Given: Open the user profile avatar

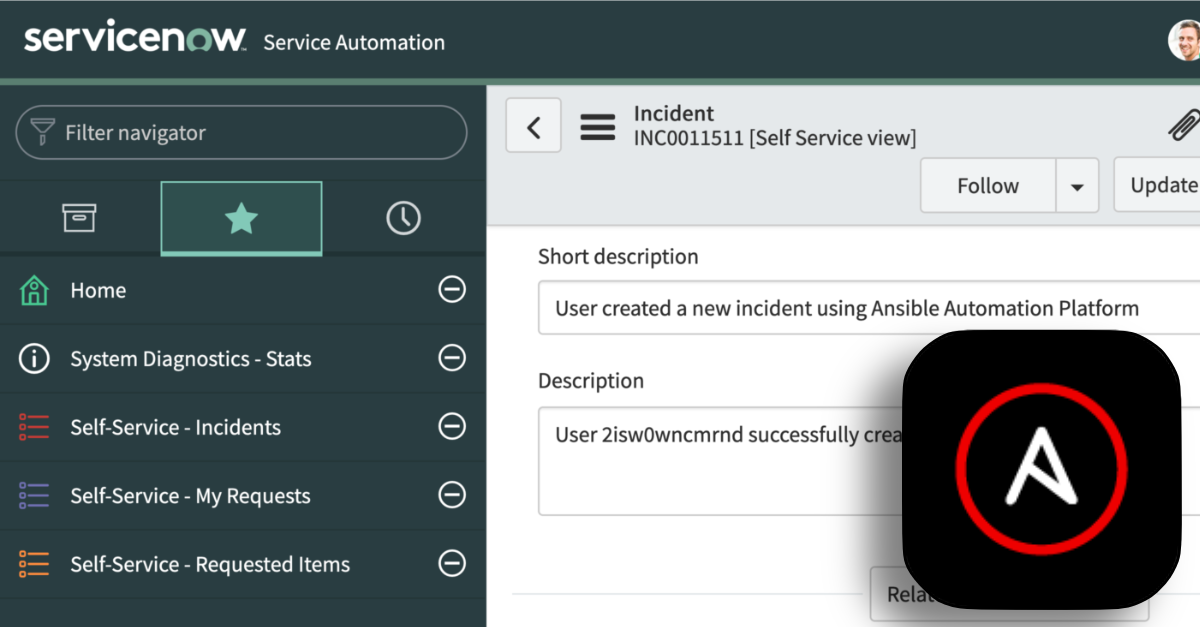Looking at the screenshot, I should [1185, 41].
